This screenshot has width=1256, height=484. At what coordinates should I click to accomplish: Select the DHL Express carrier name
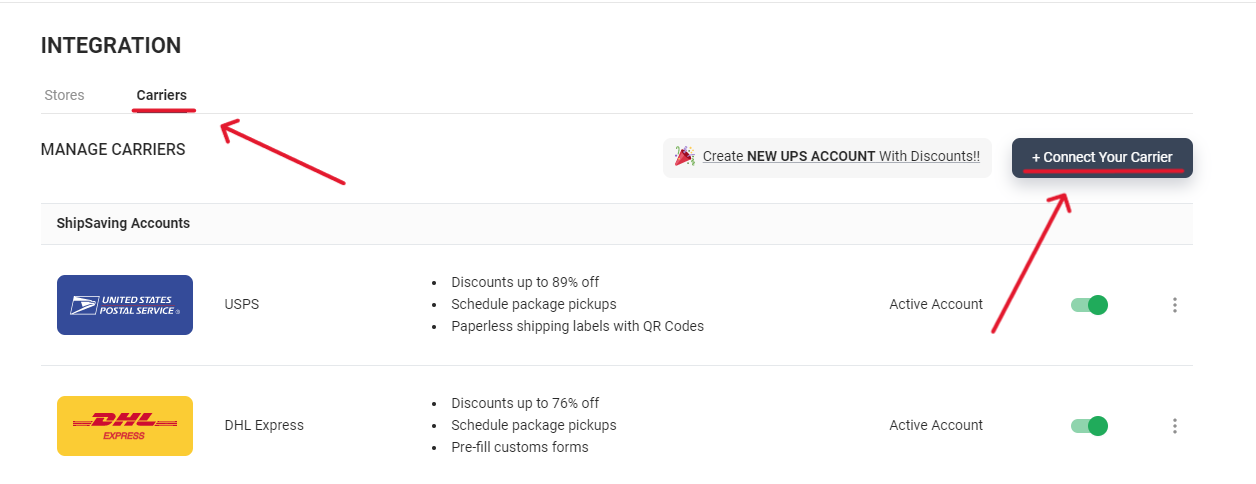point(264,425)
